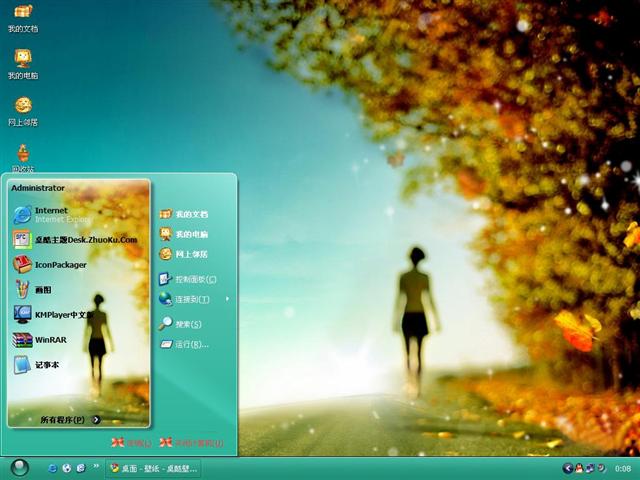Image resolution: width=640 pixels, height=480 pixels.
Task: Click the 0:08 taskbar clock
Action: (x=623, y=469)
